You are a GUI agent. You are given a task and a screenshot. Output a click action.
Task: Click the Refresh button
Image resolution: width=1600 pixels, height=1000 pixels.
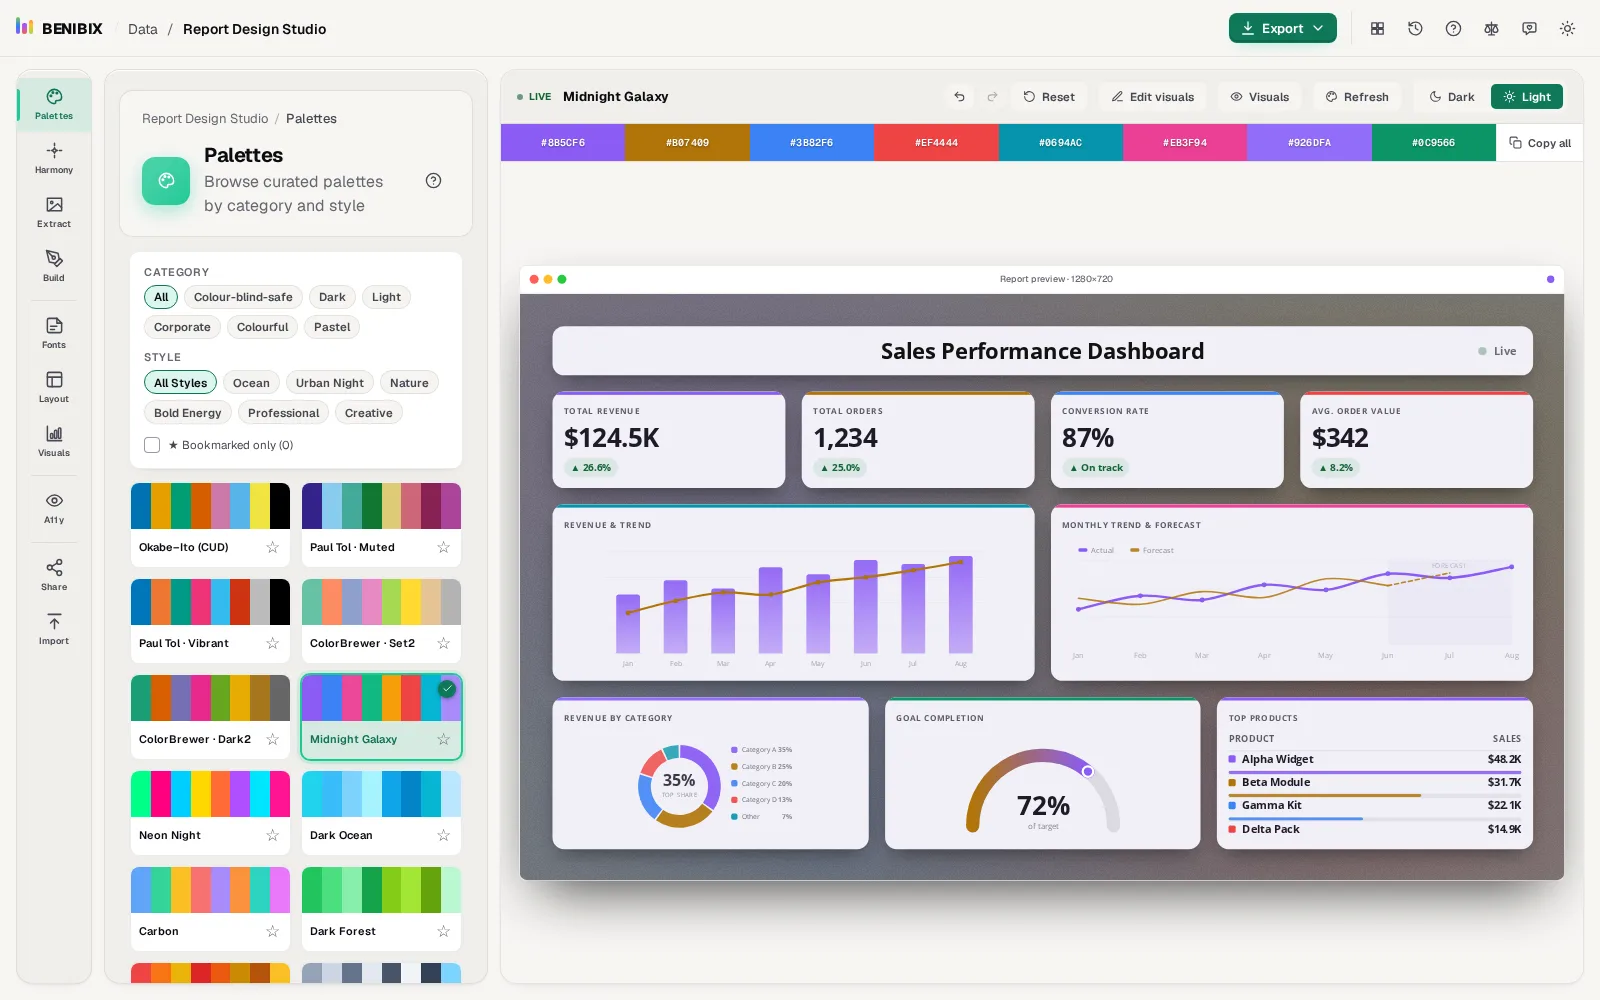(1357, 97)
